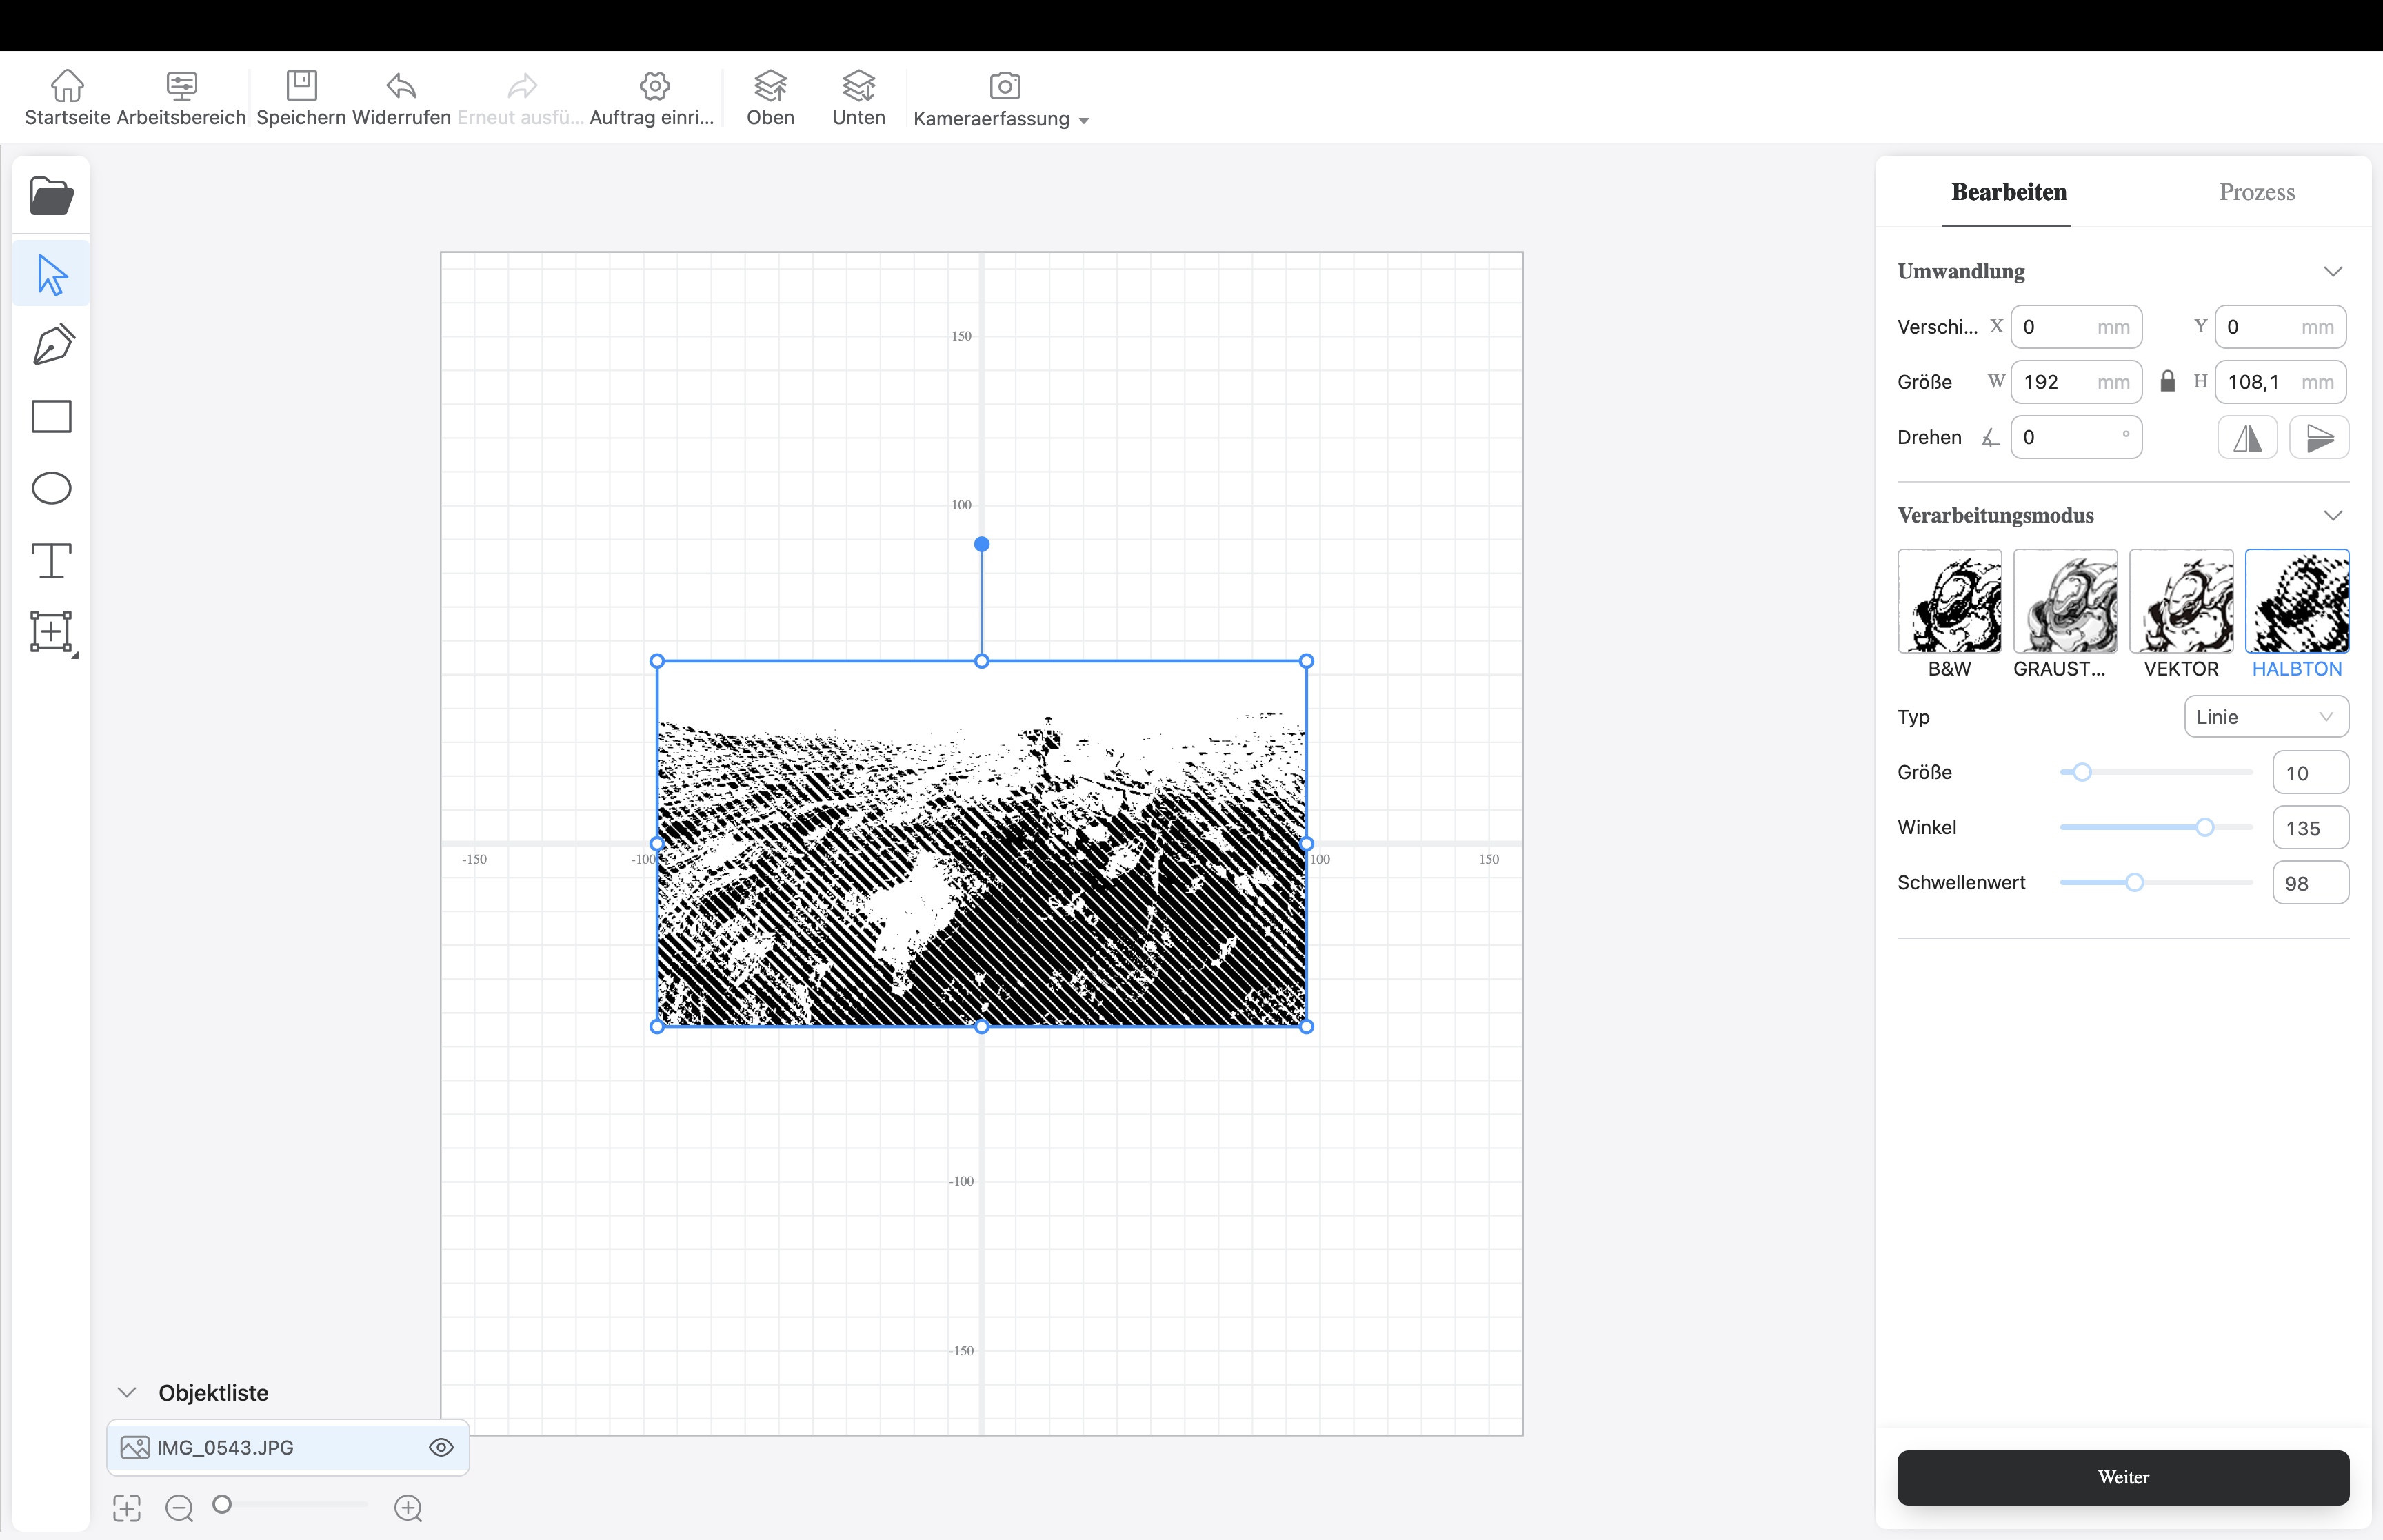Toggle the aspect ratio lock

point(2167,382)
